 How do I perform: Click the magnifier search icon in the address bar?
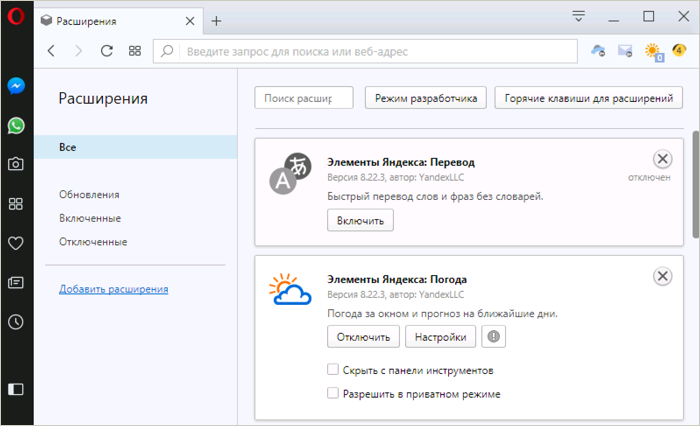(167, 51)
